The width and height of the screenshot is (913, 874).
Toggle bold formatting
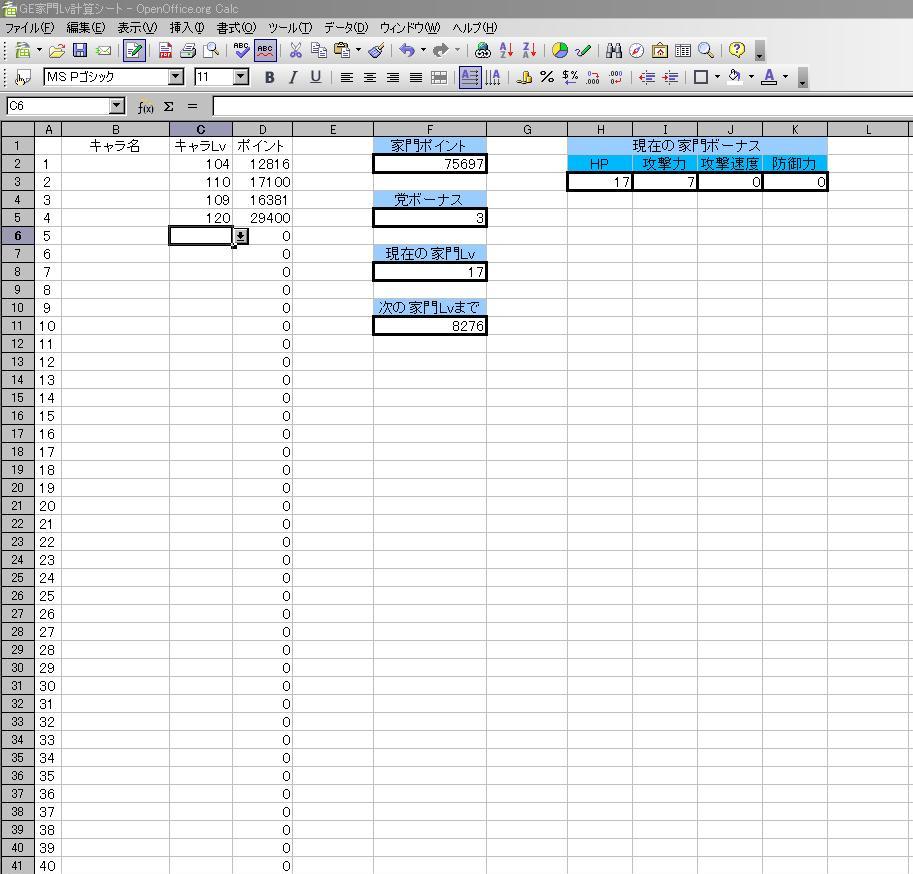(x=269, y=77)
